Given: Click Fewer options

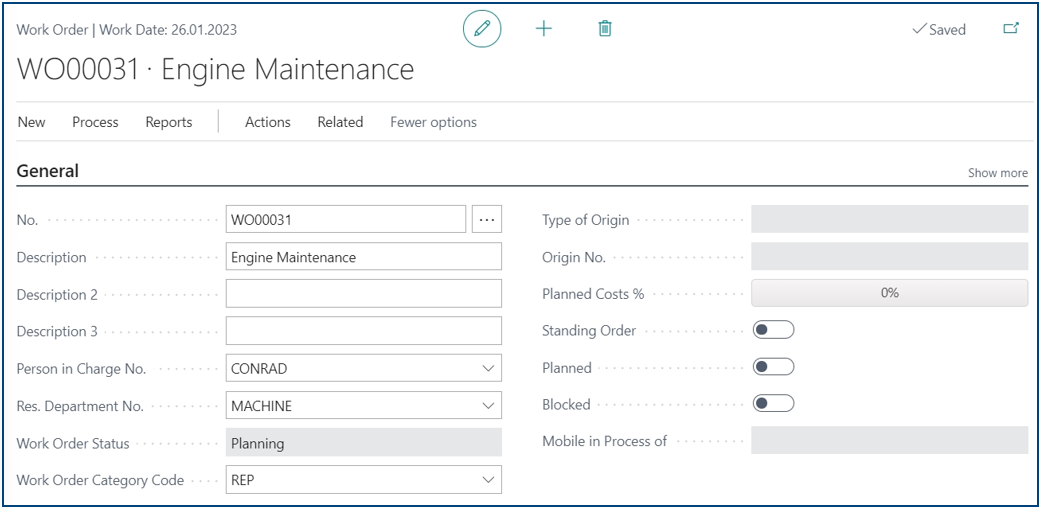Looking at the screenshot, I should pyautogui.click(x=433, y=122).
